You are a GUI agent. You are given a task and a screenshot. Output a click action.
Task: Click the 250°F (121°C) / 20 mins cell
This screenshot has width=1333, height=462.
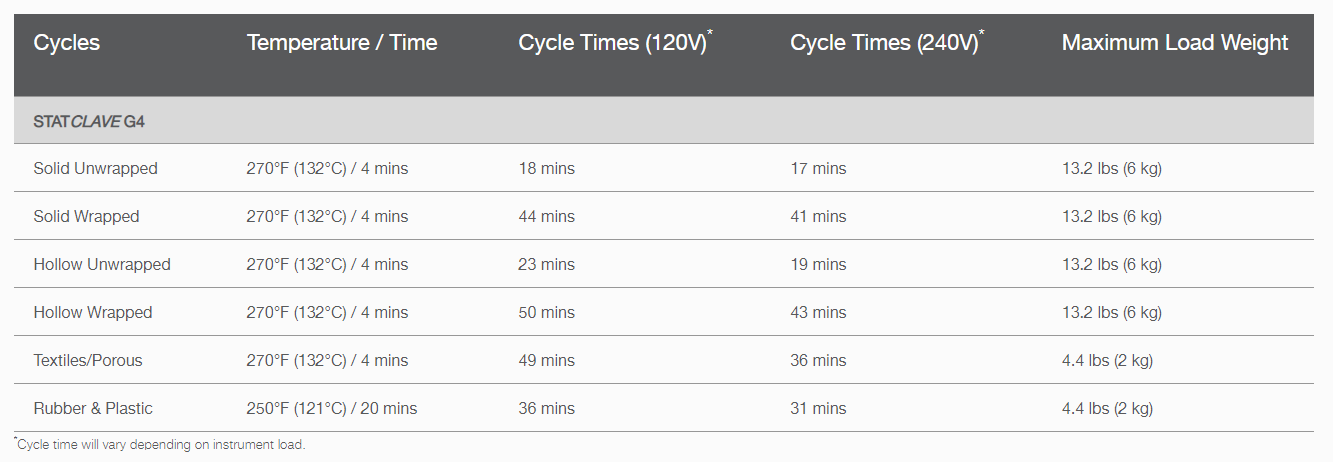332,409
